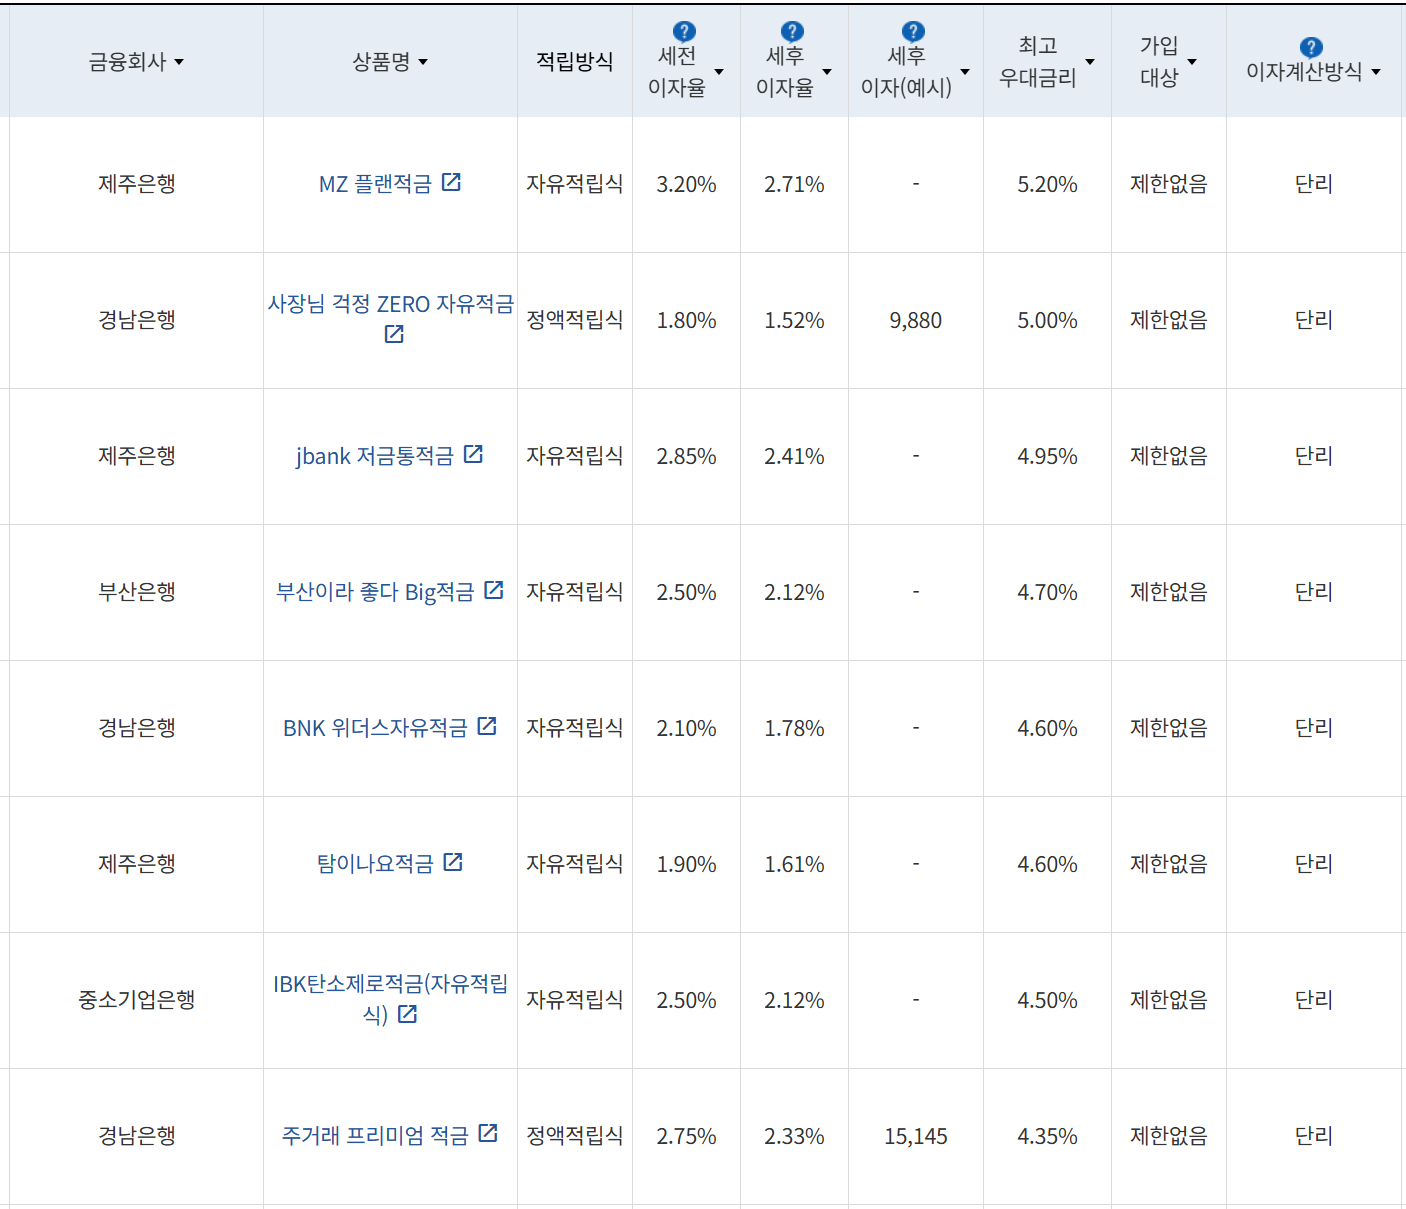Sort by 이자계산방식 column arrow
Viewport: 1406px width, 1209px height.
(1376, 72)
